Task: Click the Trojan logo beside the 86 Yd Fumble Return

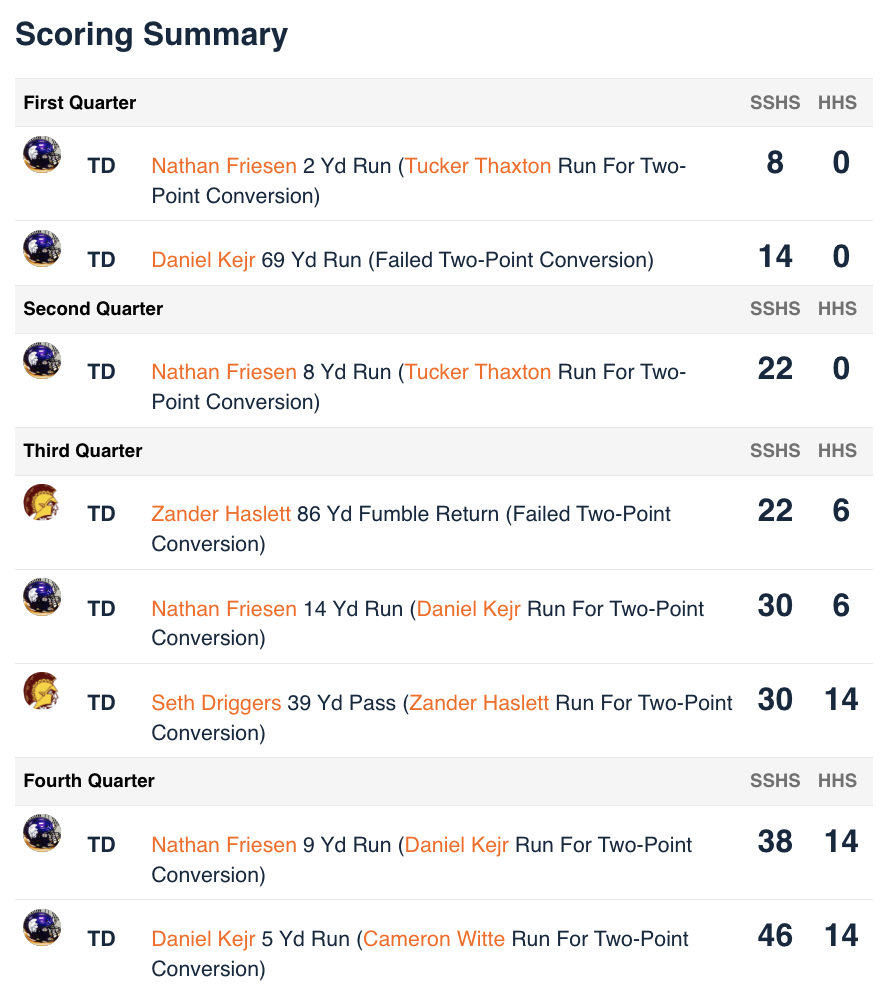Action: coord(42,503)
